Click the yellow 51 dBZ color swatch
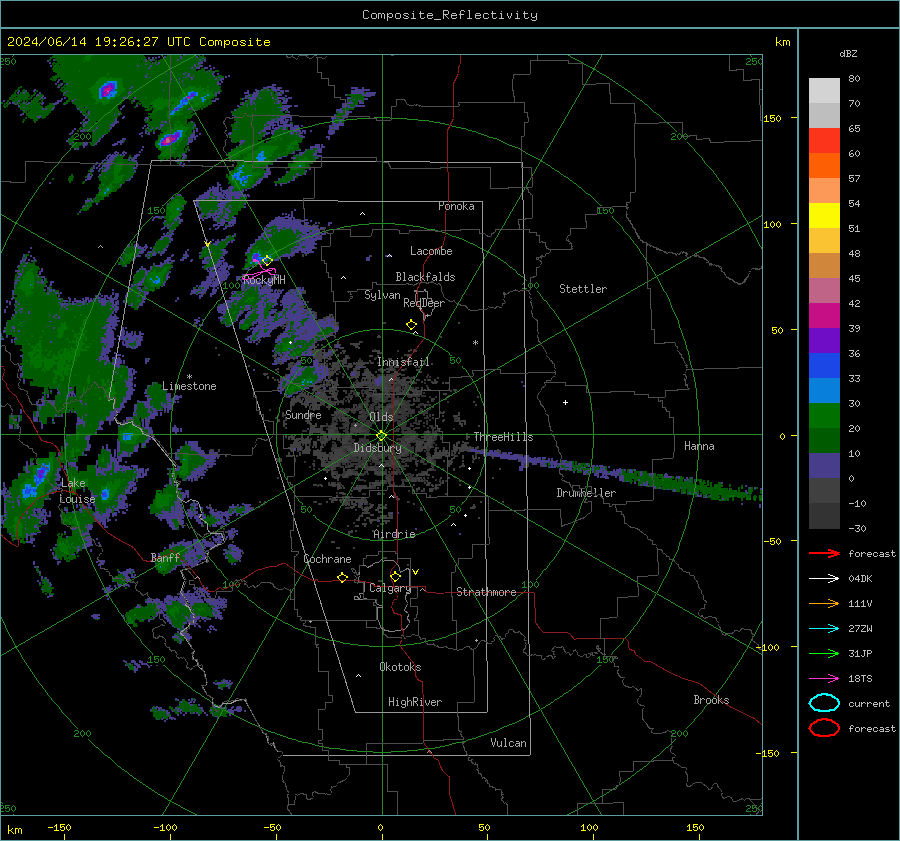The height and width of the screenshot is (841, 900). point(824,215)
